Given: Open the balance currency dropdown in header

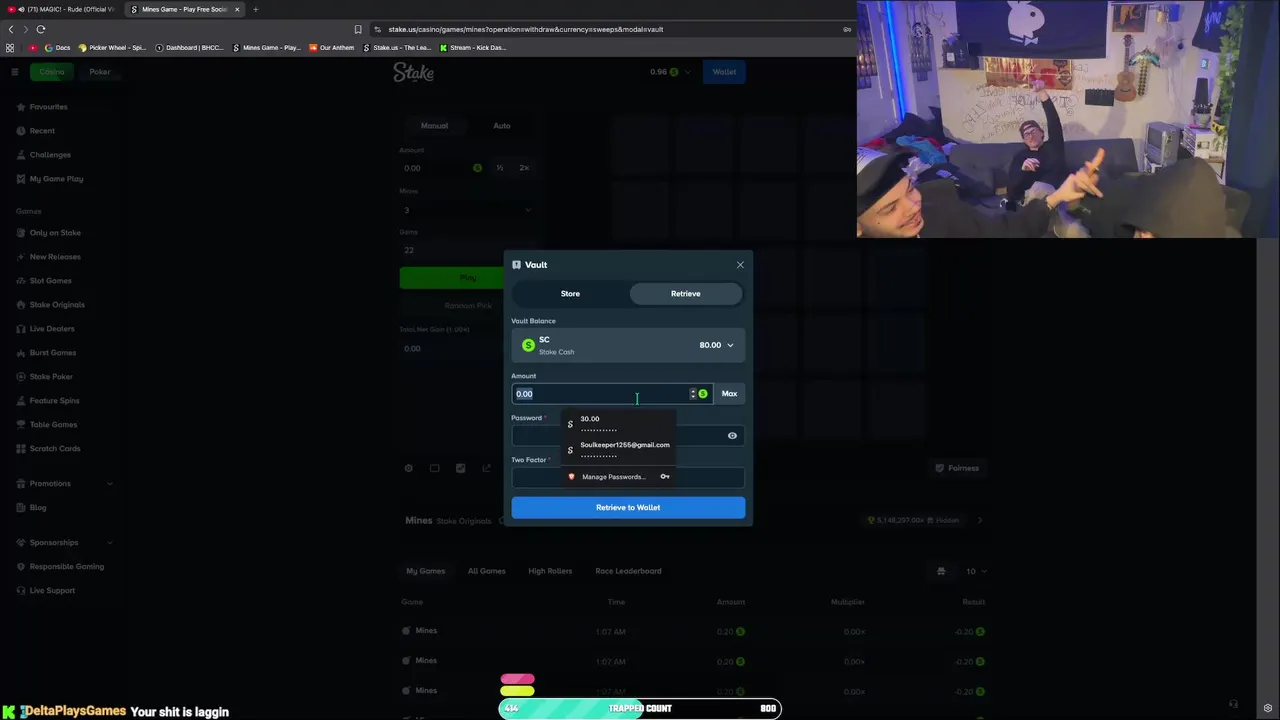Looking at the screenshot, I should coord(670,72).
